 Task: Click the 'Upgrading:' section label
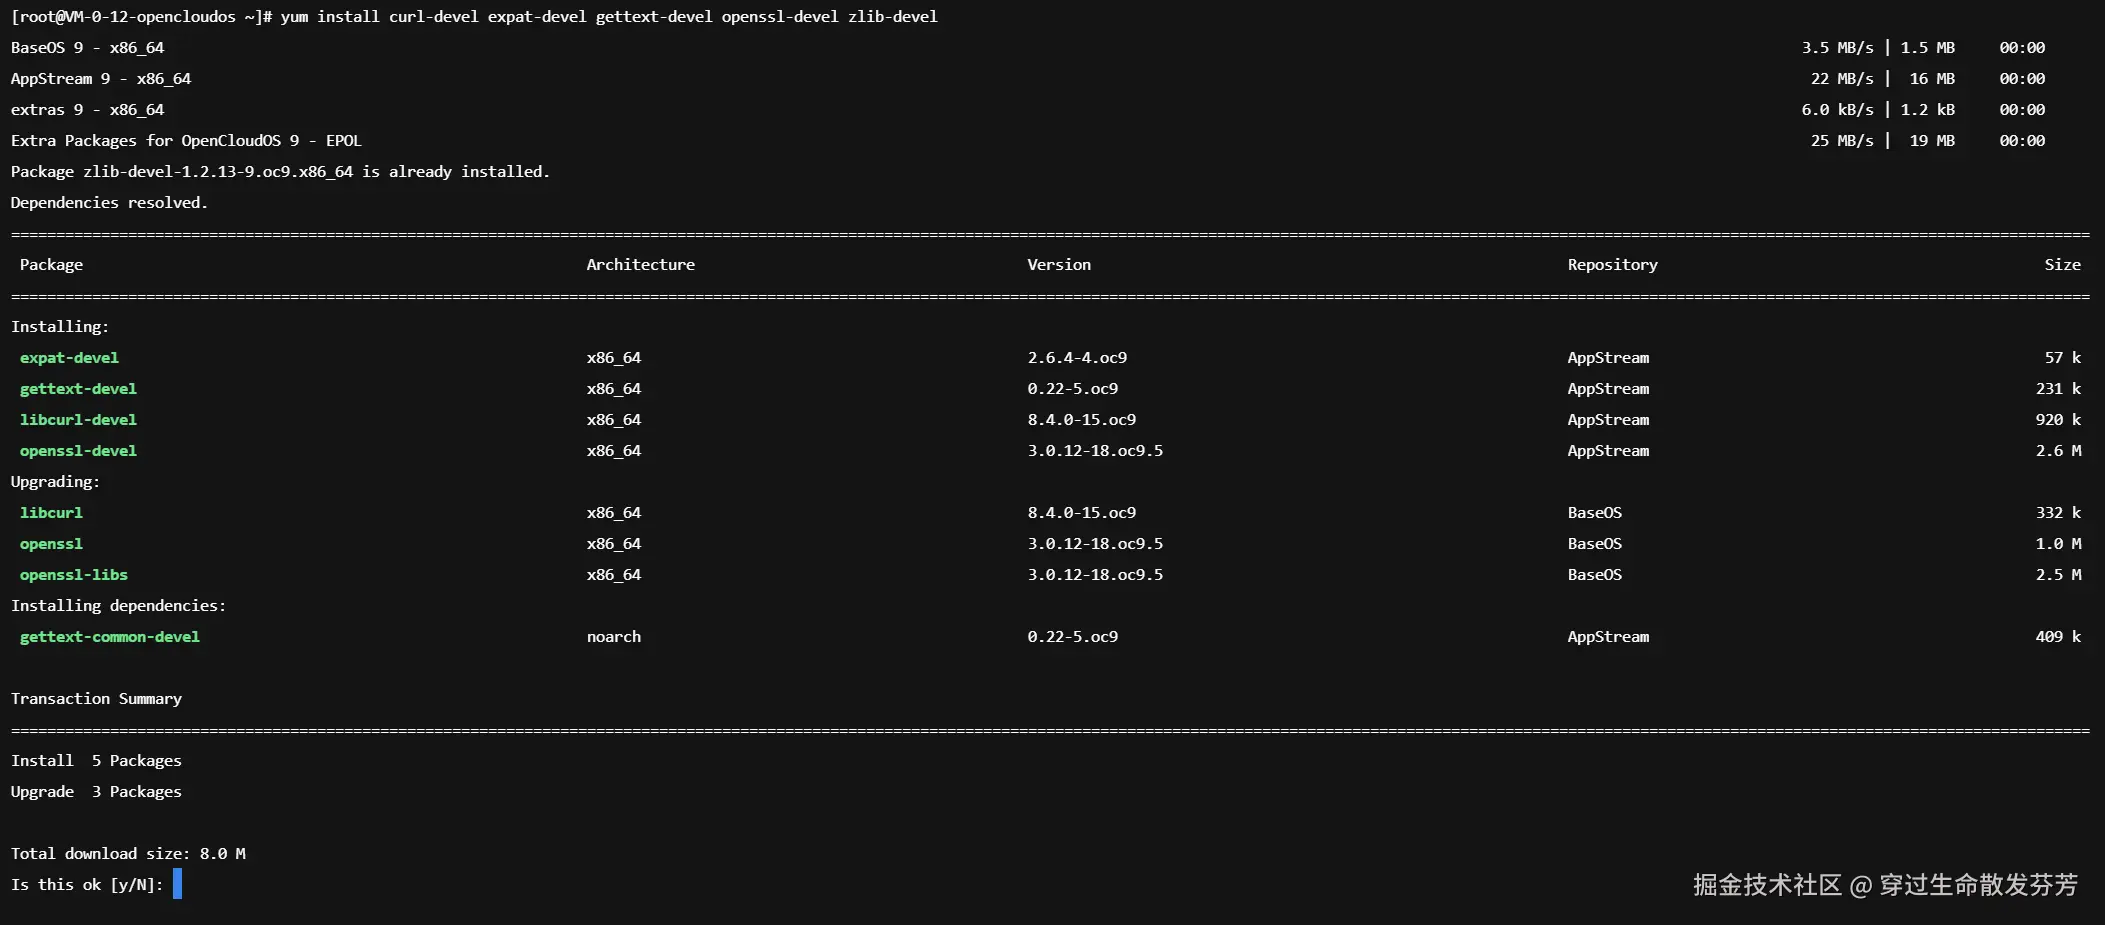coord(55,482)
